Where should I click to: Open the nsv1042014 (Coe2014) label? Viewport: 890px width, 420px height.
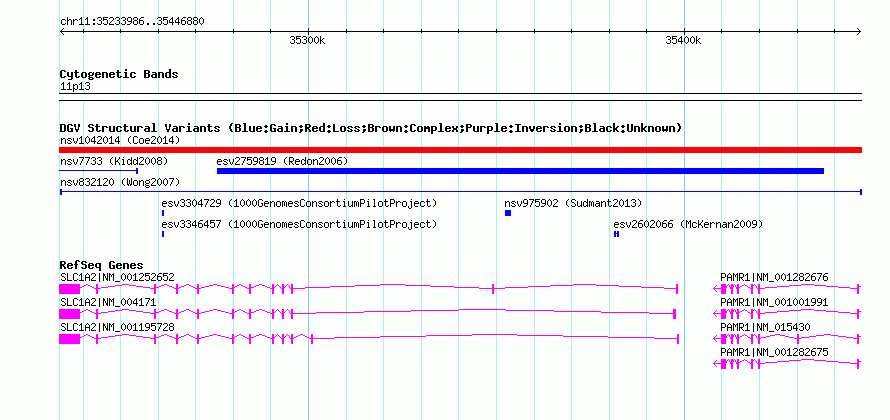tap(120, 140)
